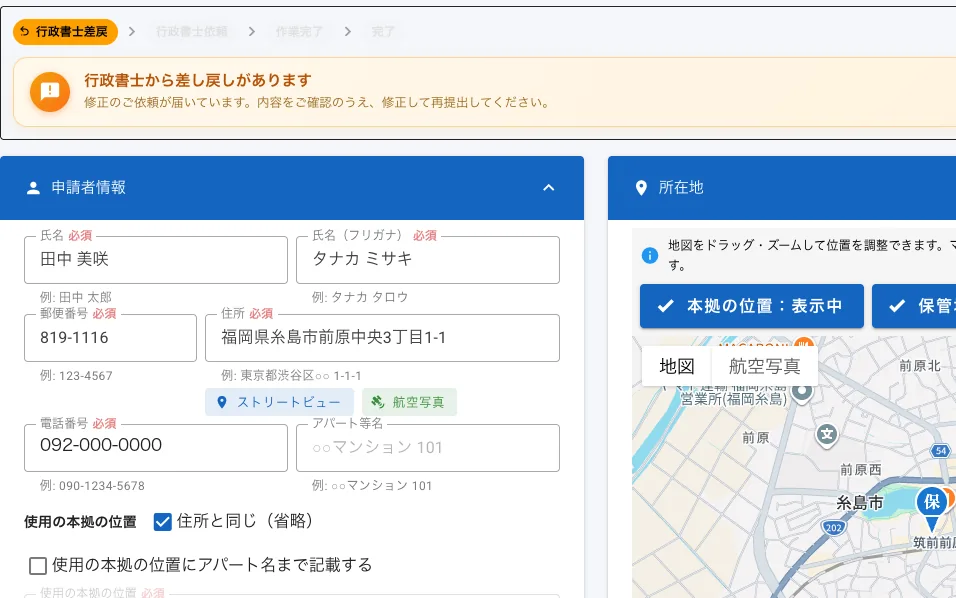Click the 糸島市 label on the map
Screen dimensions: 956x598
(860, 503)
